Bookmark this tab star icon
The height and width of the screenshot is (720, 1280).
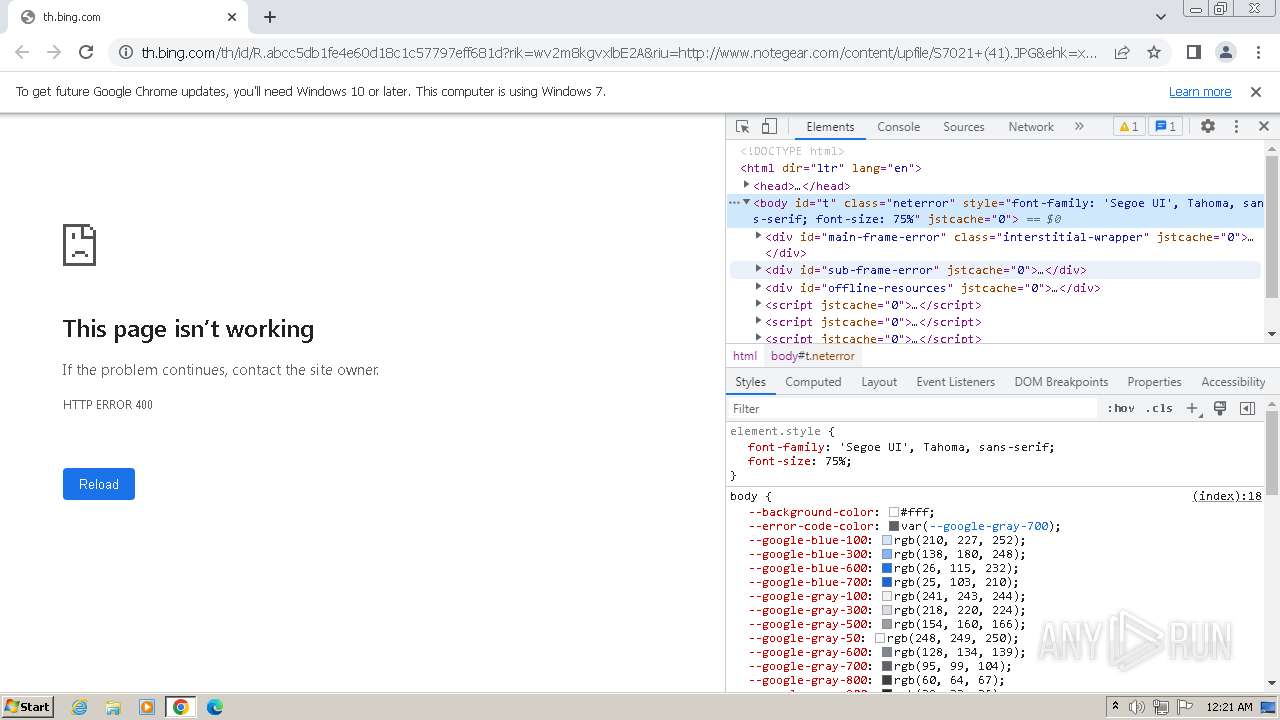1154,52
